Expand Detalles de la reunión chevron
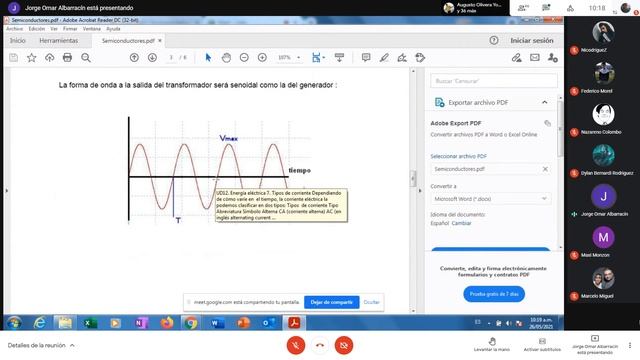Screen dimensions: 640x360 click(72, 345)
